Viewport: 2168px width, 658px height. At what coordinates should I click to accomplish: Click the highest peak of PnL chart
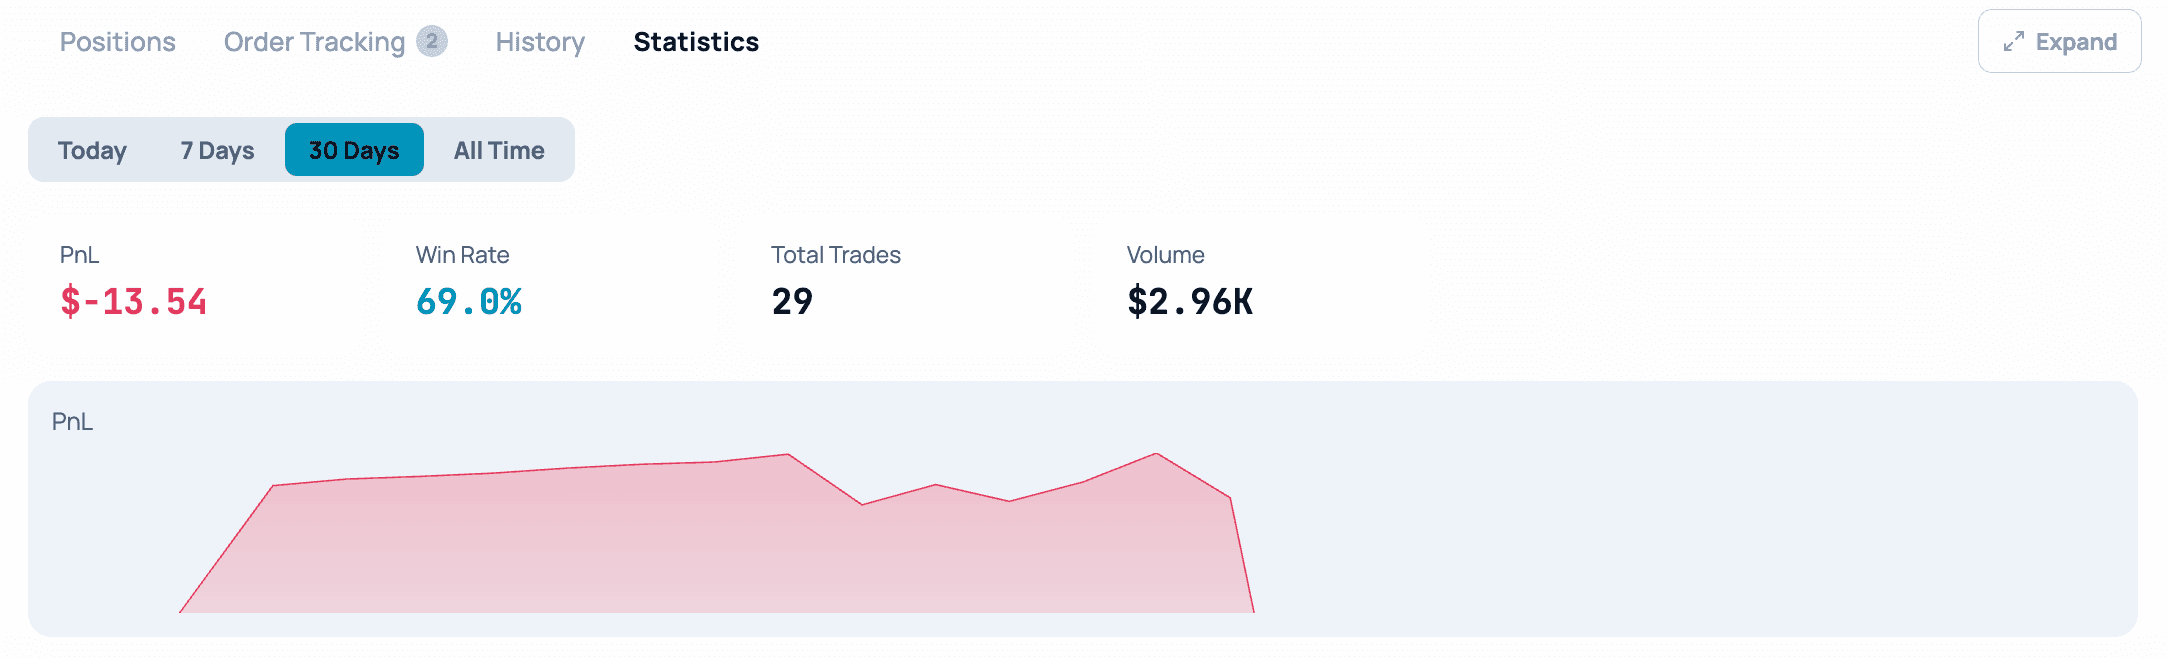click(1156, 454)
